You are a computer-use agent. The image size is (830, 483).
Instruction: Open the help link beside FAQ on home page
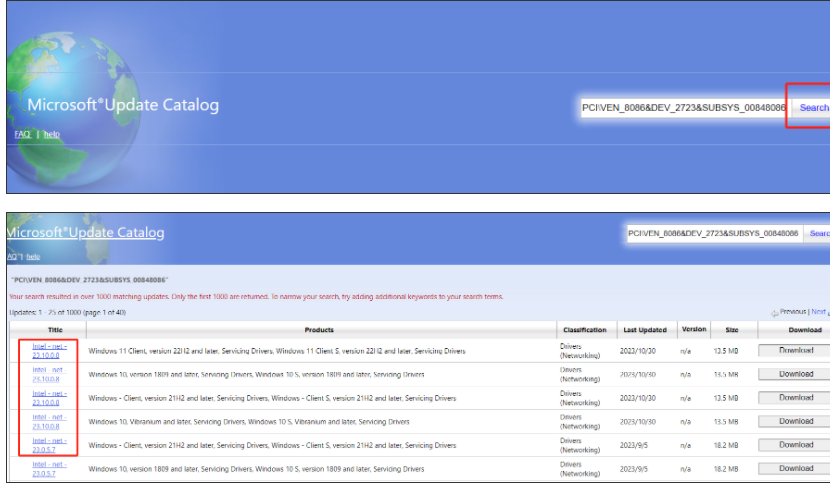tap(51, 135)
